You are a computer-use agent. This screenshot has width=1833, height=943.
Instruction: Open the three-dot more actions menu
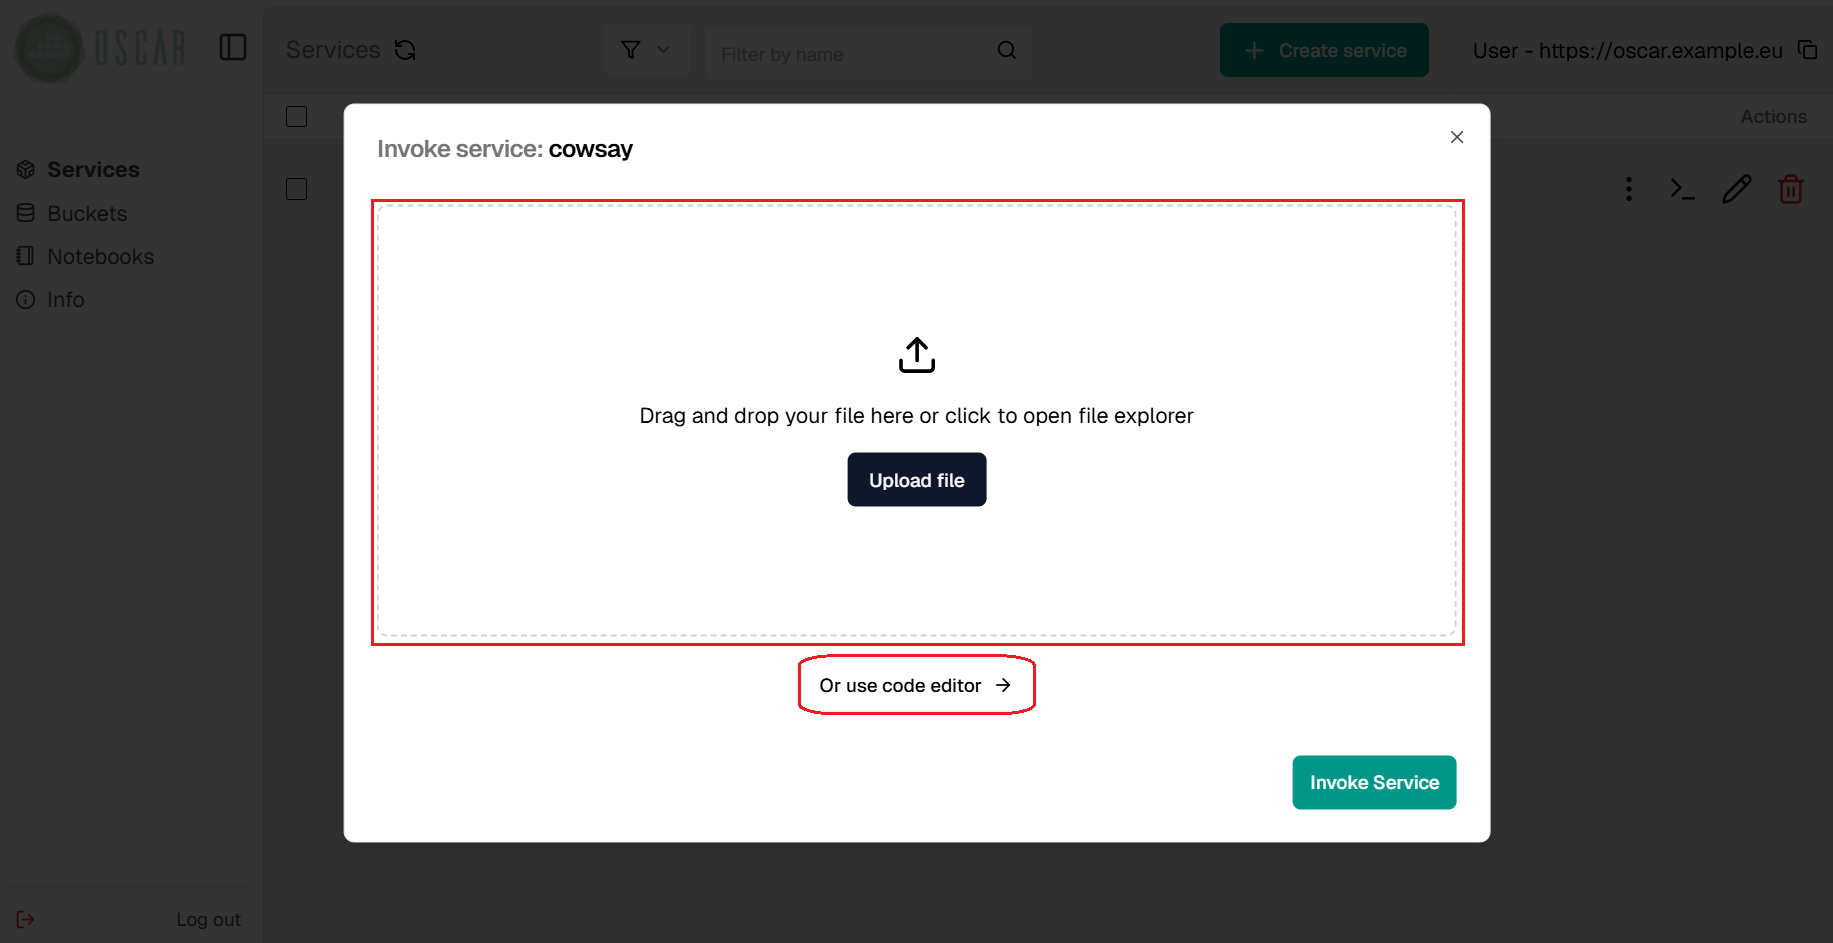coord(1628,189)
